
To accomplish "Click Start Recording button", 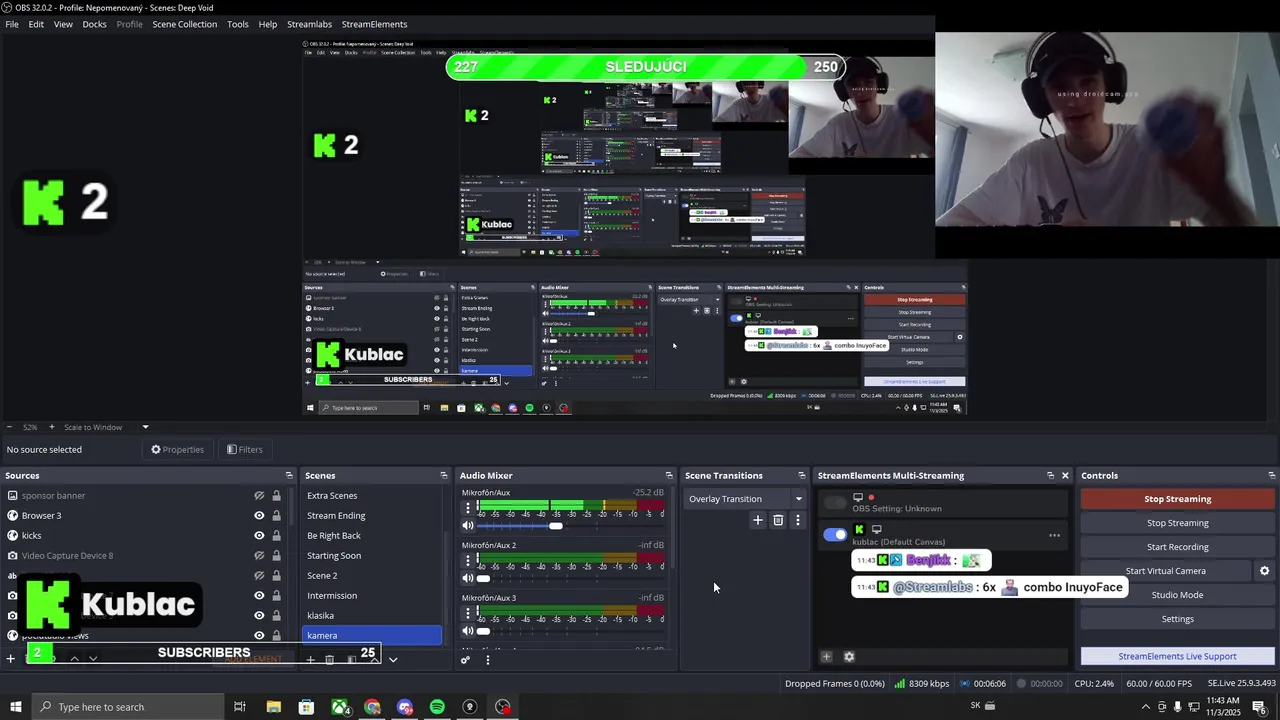I will click(x=1177, y=547).
